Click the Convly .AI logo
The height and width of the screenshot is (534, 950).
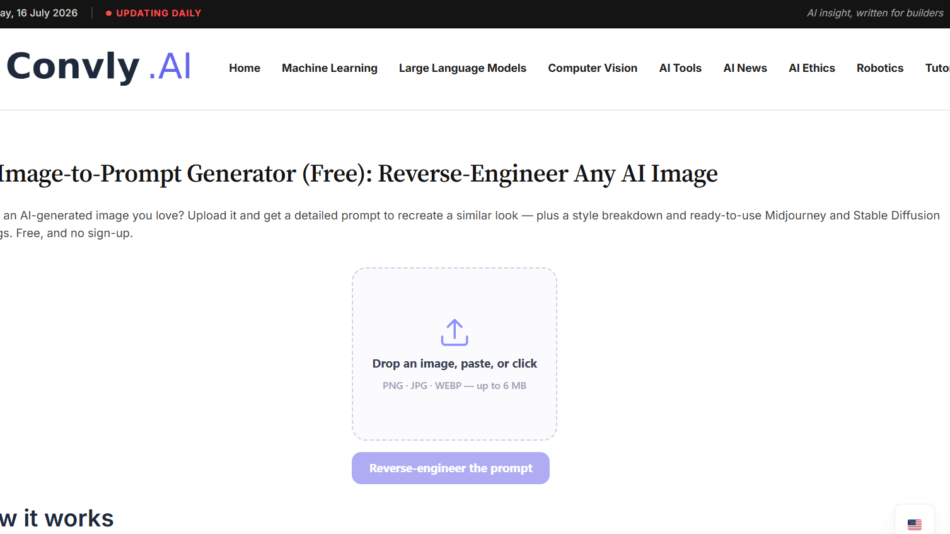[99, 66]
